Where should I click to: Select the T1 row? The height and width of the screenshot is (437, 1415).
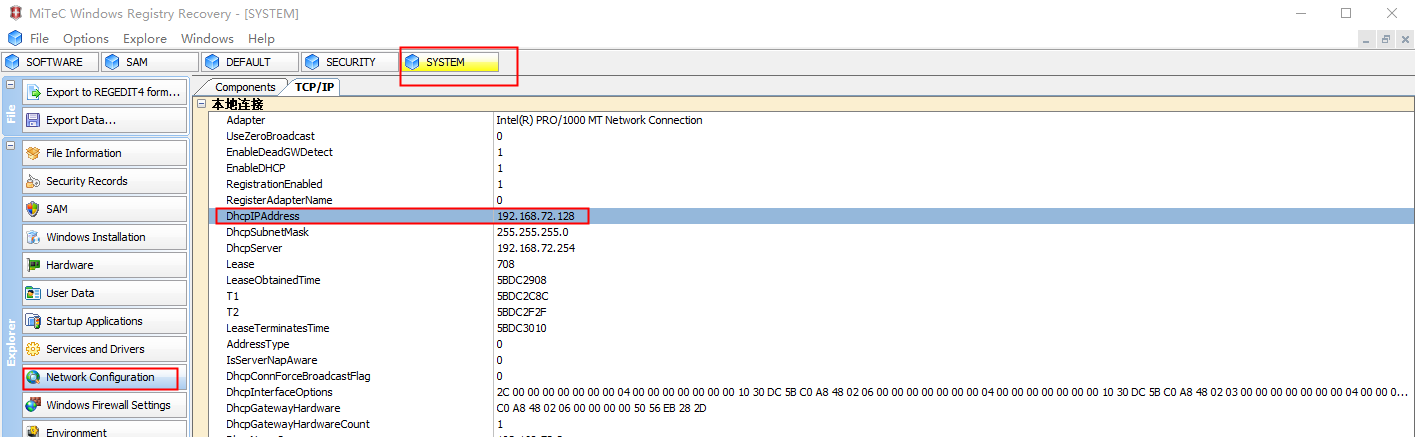[811, 296]
